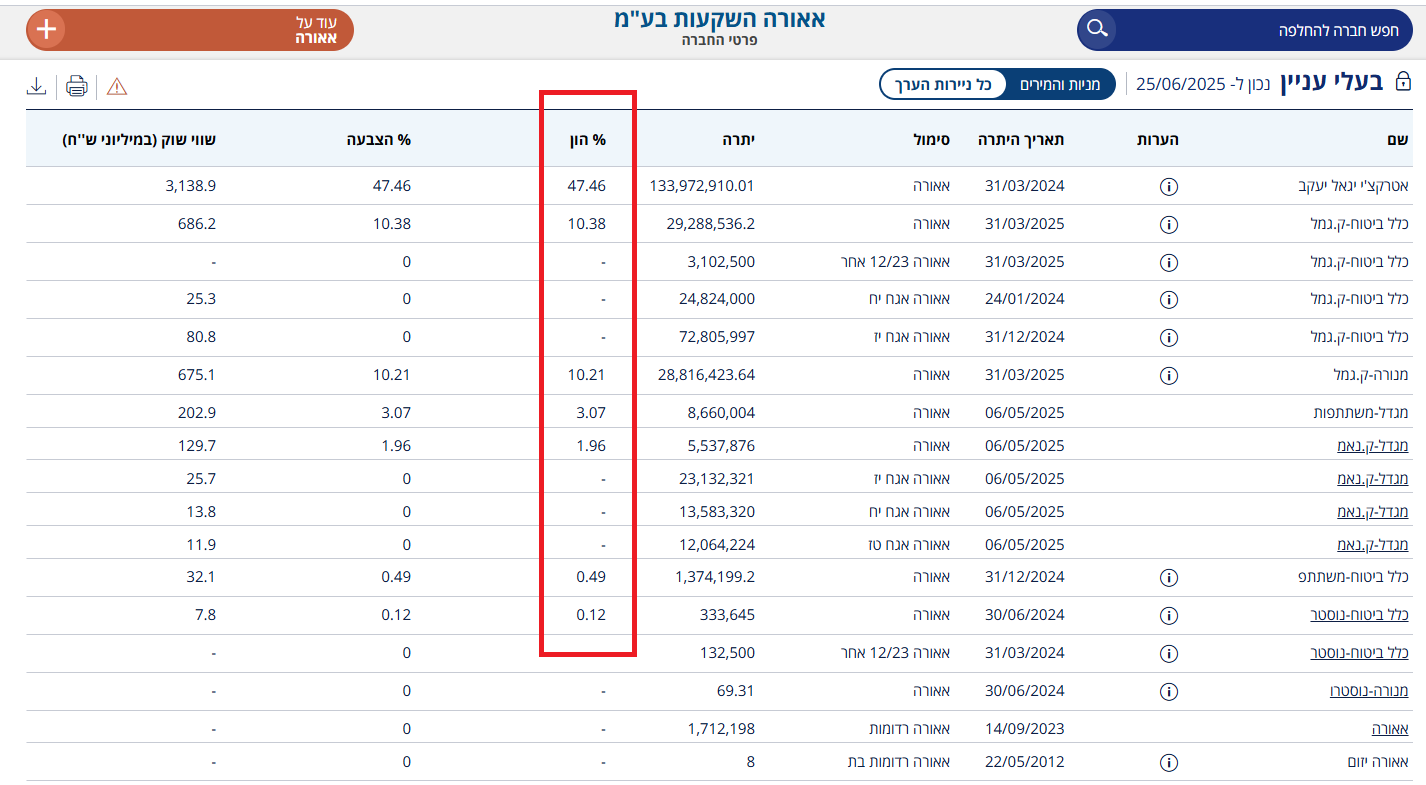This screenshot has height=785, width=1426.
Task: Print the table using the printer icon
Action: click(x=77, y=86)
